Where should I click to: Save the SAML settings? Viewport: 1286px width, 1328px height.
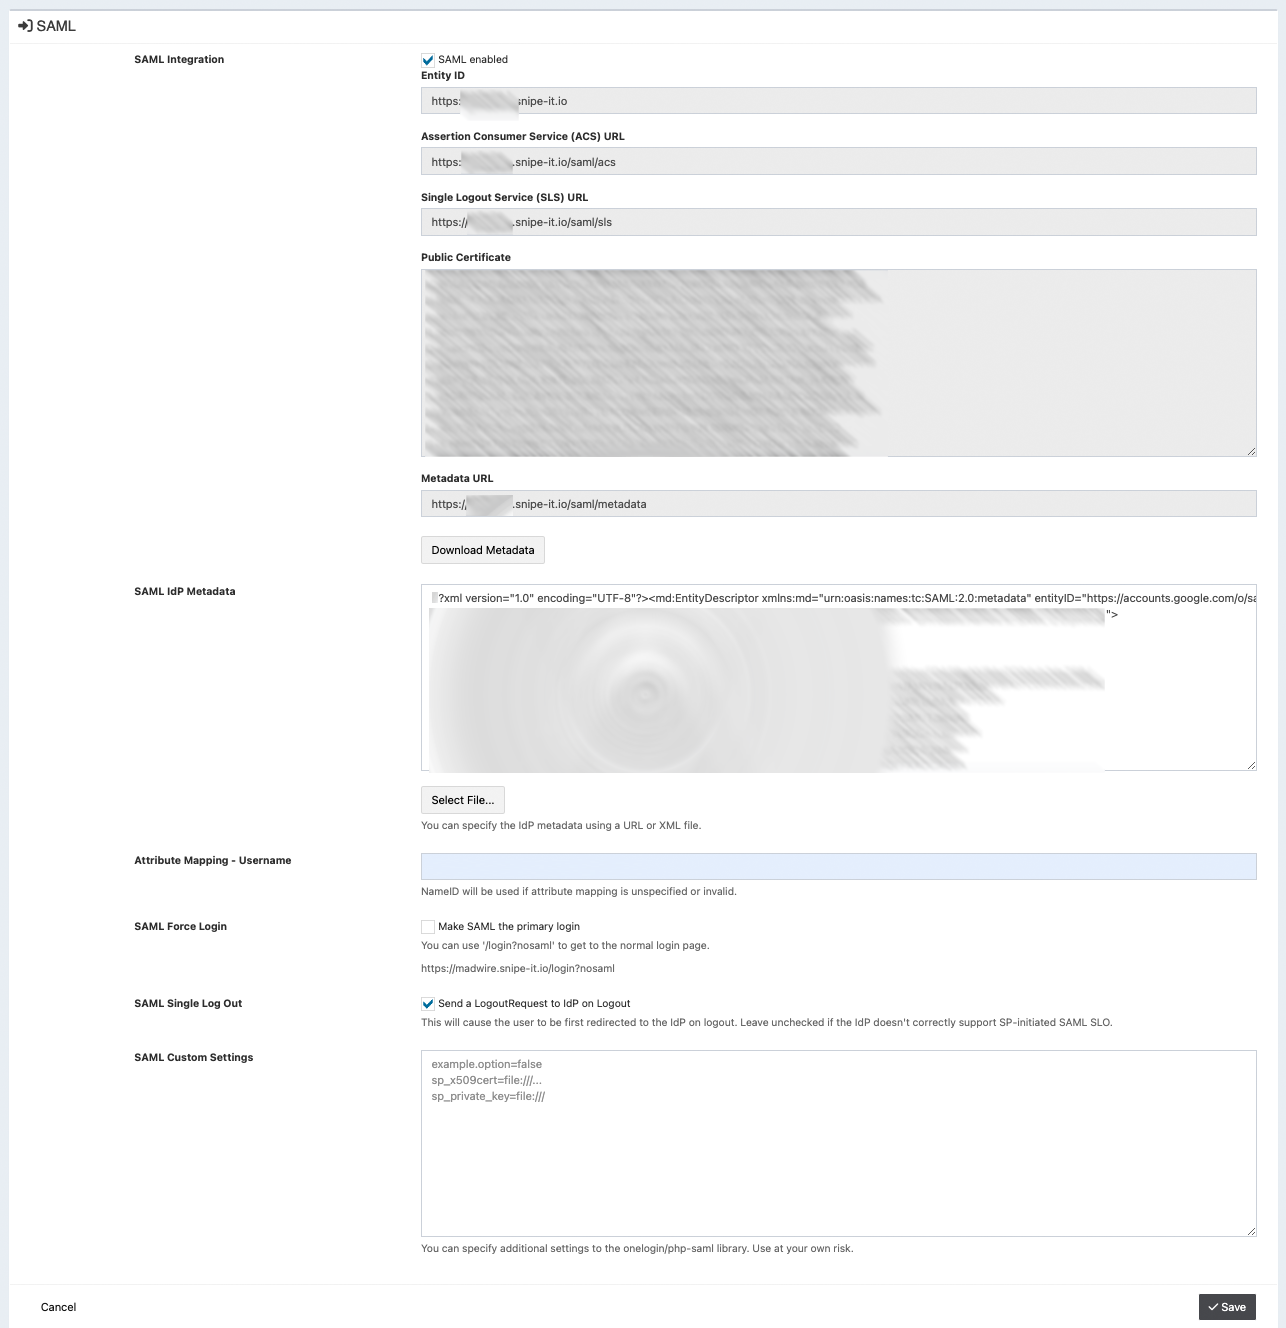pos(1228,1307)
